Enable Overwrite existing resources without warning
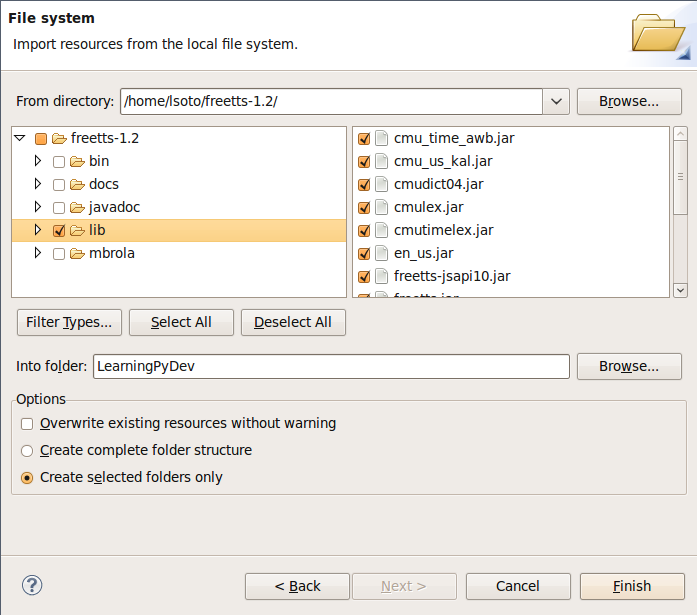This screenshot has height=615, width=697. [27, 424]
